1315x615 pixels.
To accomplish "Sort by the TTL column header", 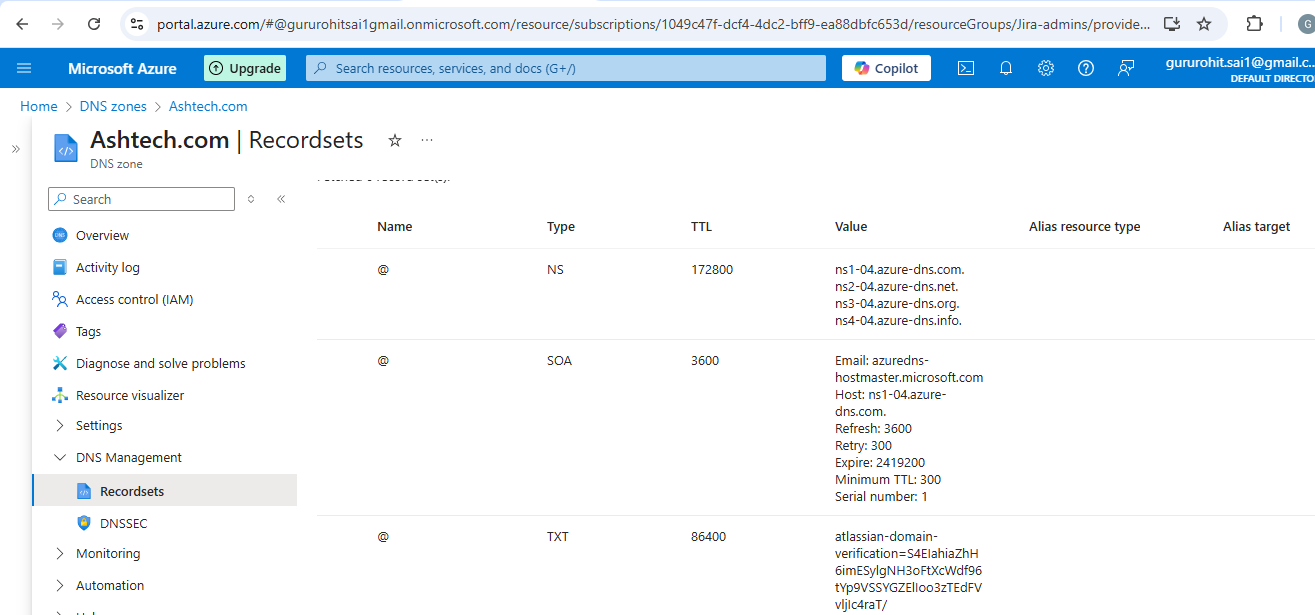I will [701, 227].
